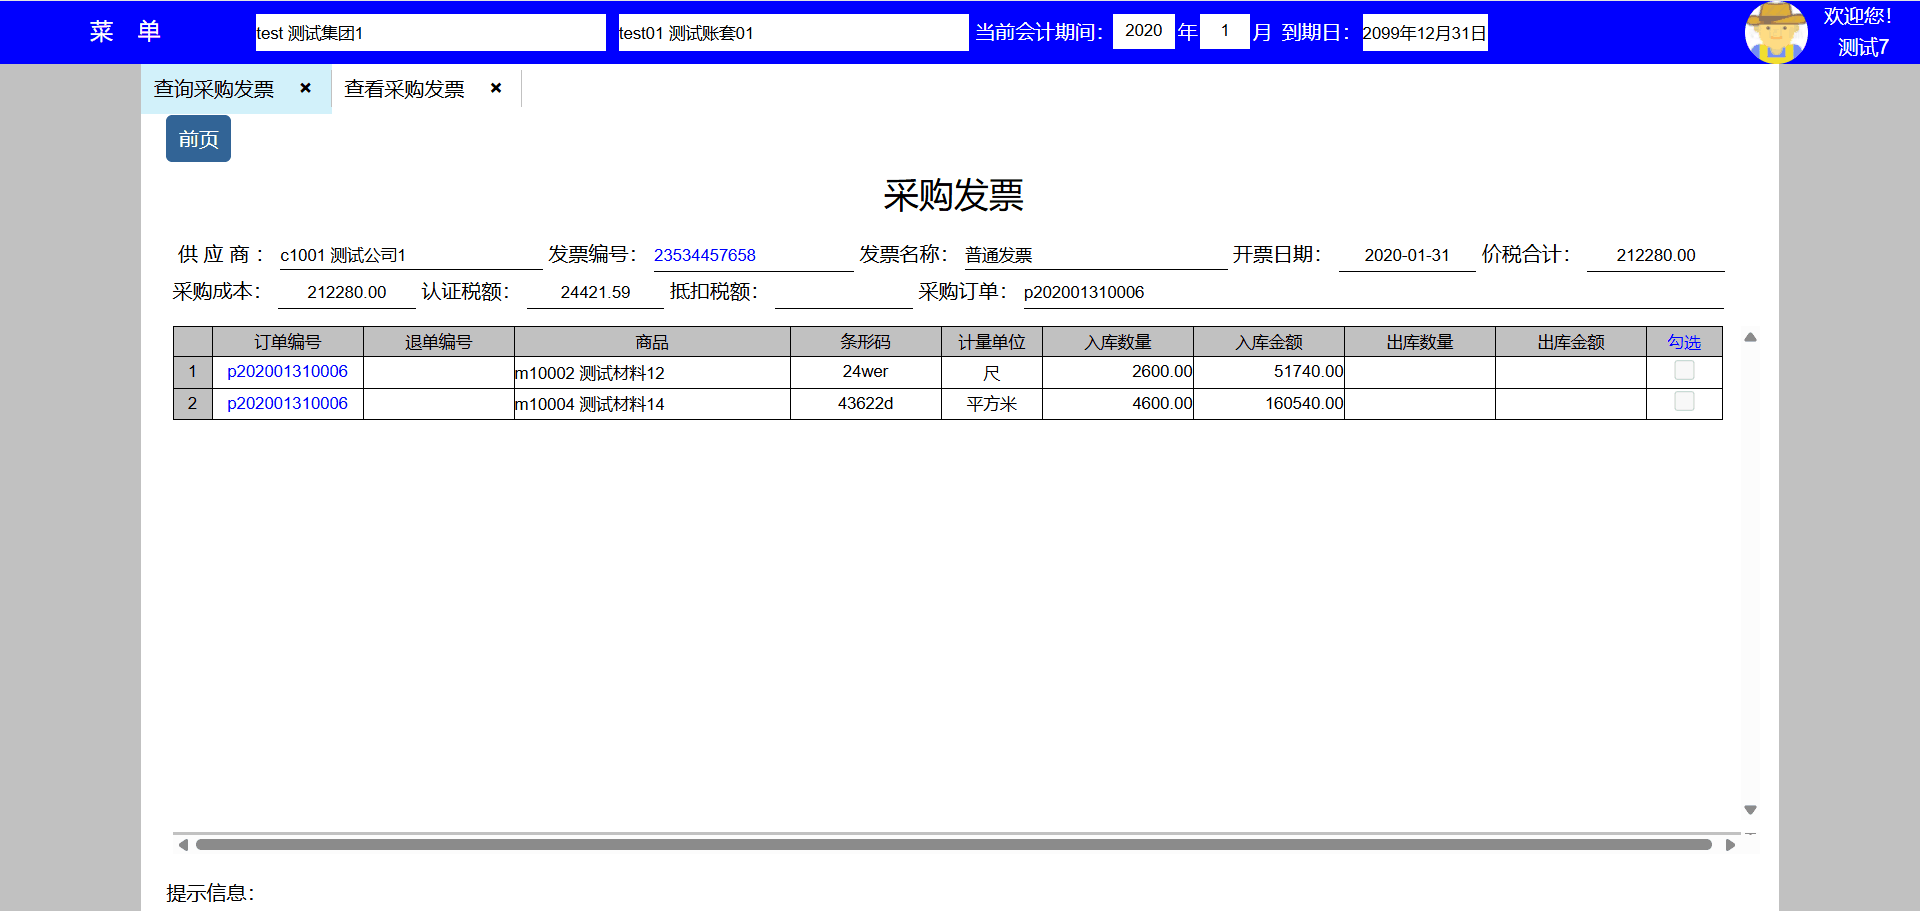1920x911 pixels.
Task: Check the checkbox for row 2
Action: (1684, 402)
